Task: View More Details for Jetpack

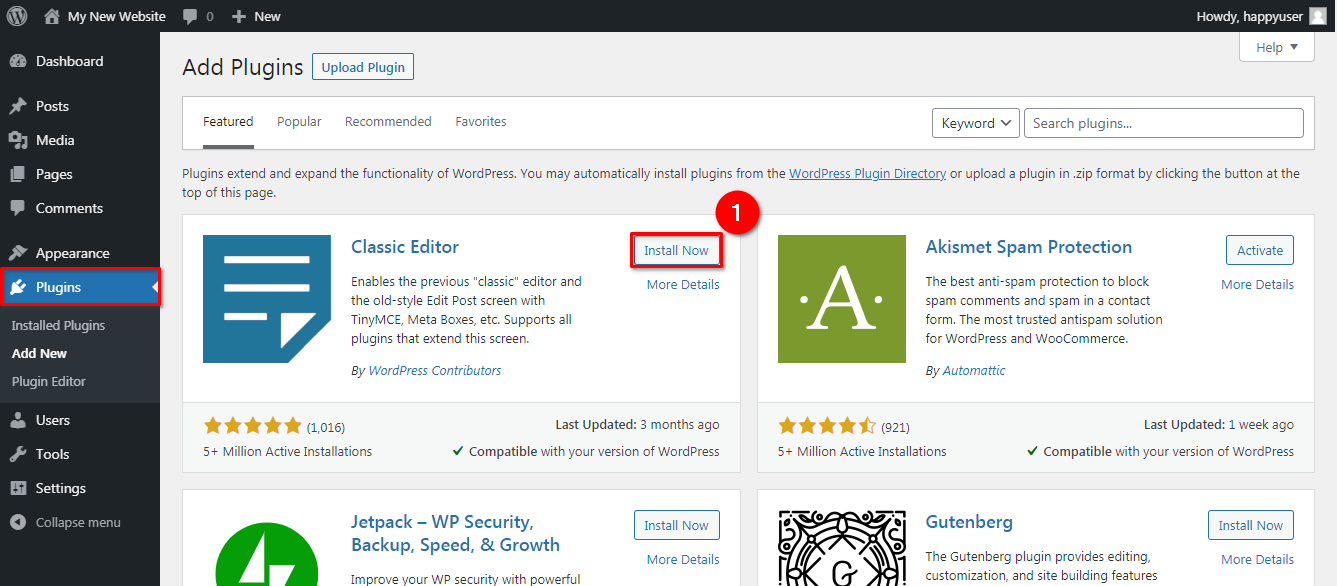Action: (x=683, y=560)
